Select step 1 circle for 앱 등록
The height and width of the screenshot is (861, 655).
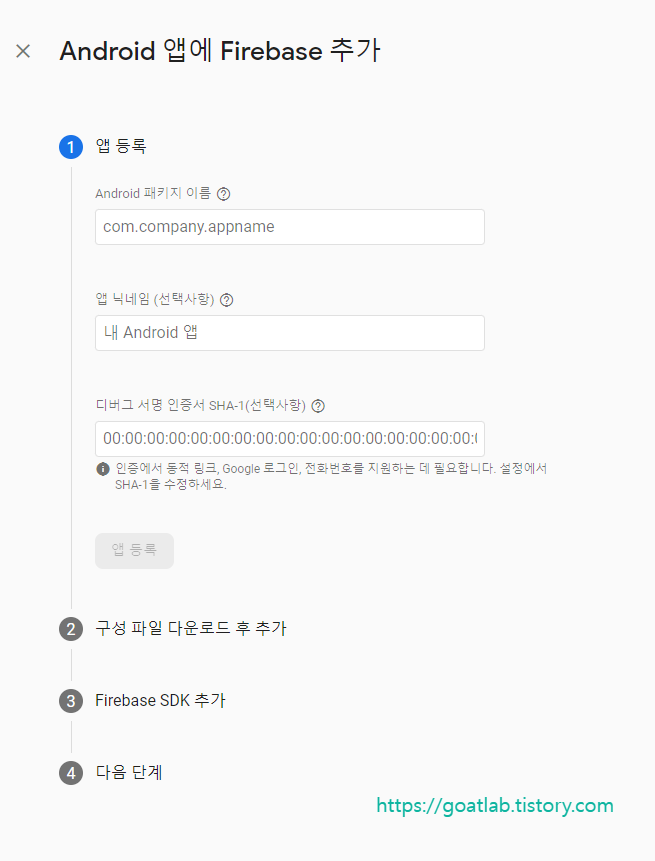[70, 146]
